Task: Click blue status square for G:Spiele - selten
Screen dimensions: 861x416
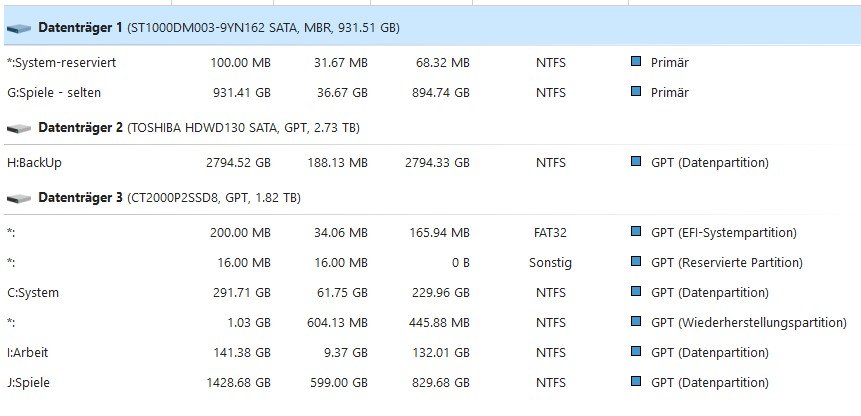Action: 636,92
